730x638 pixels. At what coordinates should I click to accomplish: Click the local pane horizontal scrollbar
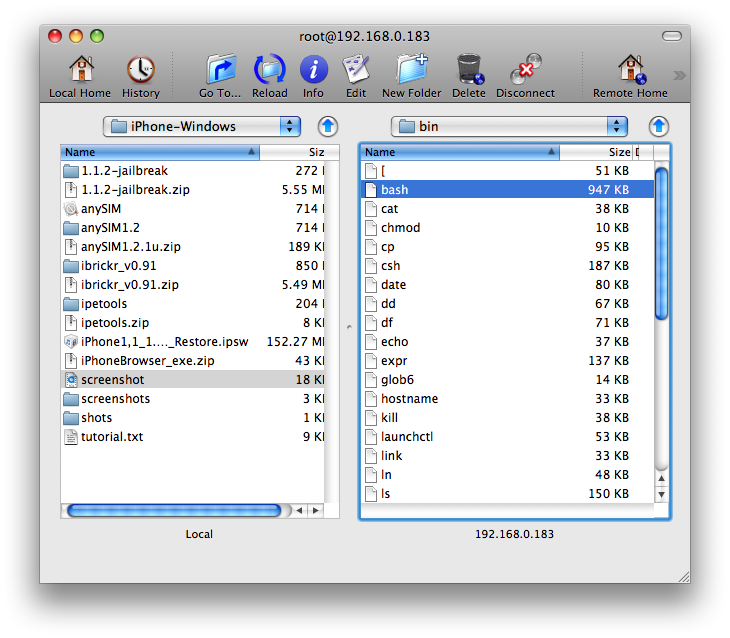tap(173, 510)
